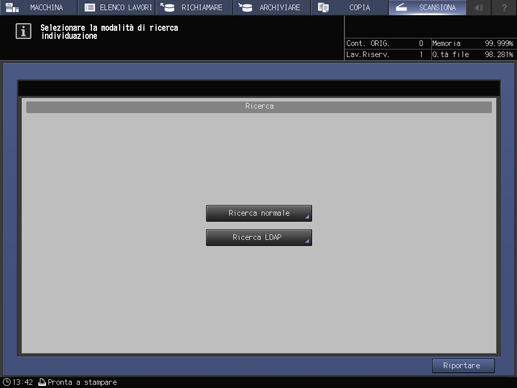Click the speaker sound icon
Screen dimensions: 517x388
point(479,7)
